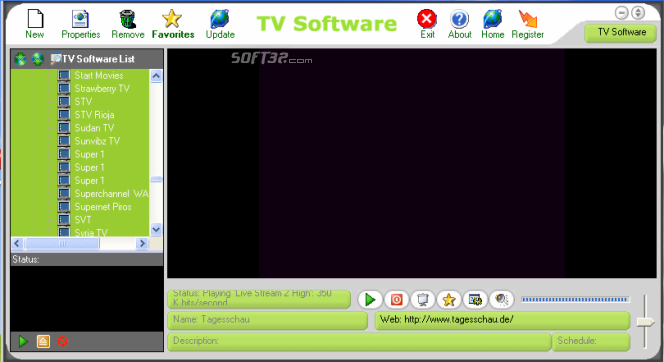Image resolution: width=664 pixels, height=362 pixels.
Task: Click round star add-to-favorites button
Action: click(449, 300)
